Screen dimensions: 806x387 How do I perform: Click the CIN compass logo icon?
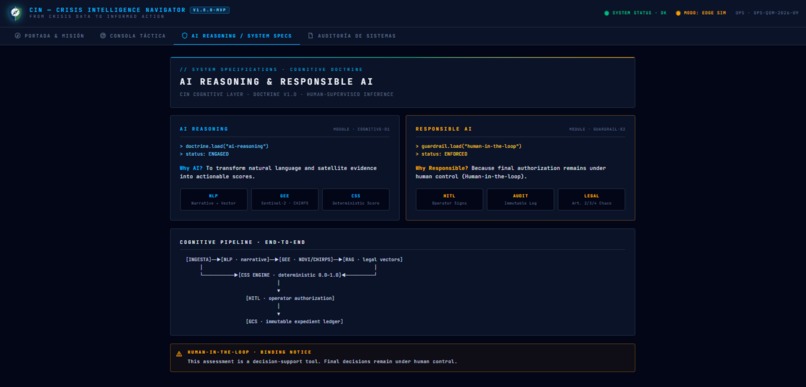click(x=15, y=13)
